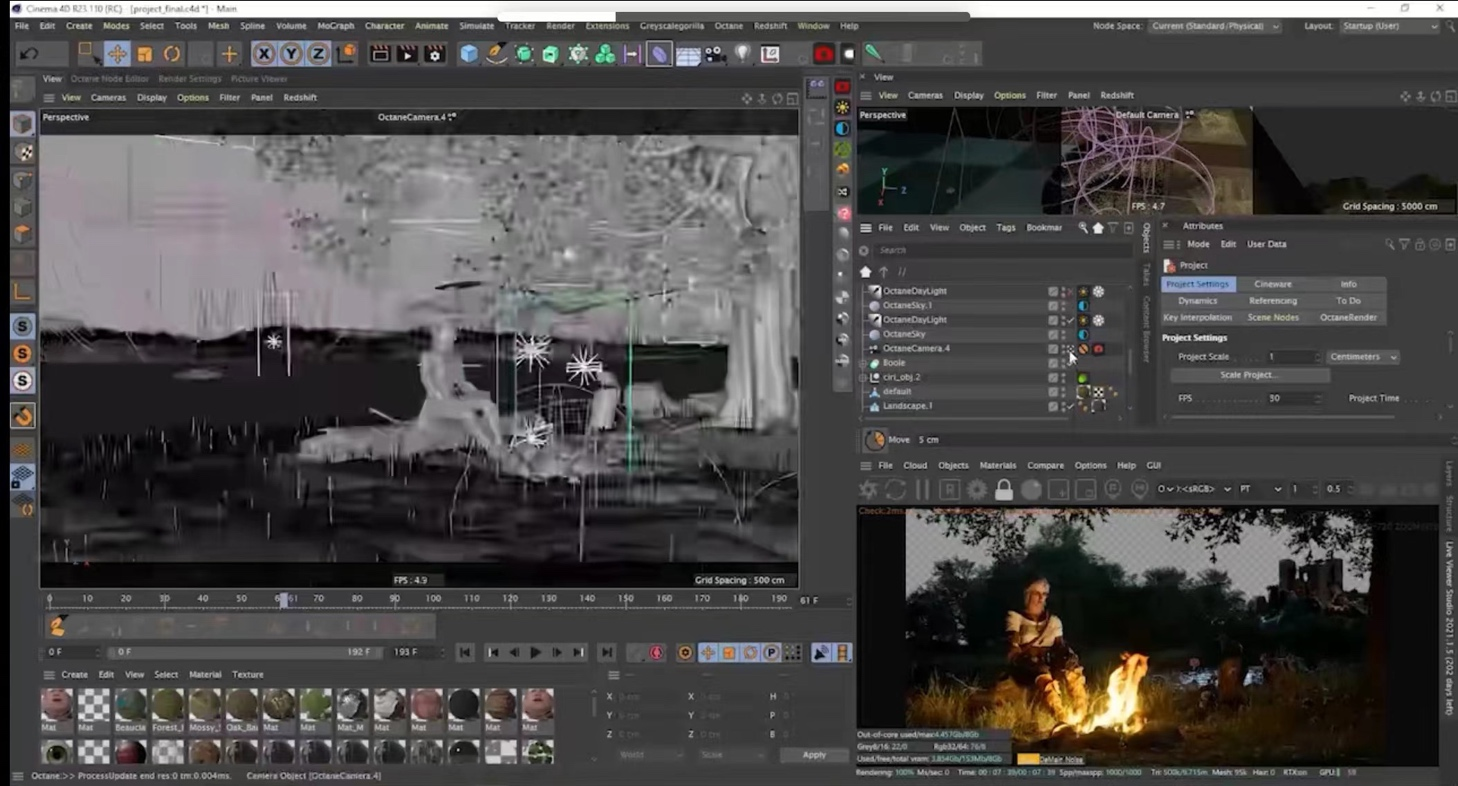Click the Camera object toolbar icon

point(714,54)
